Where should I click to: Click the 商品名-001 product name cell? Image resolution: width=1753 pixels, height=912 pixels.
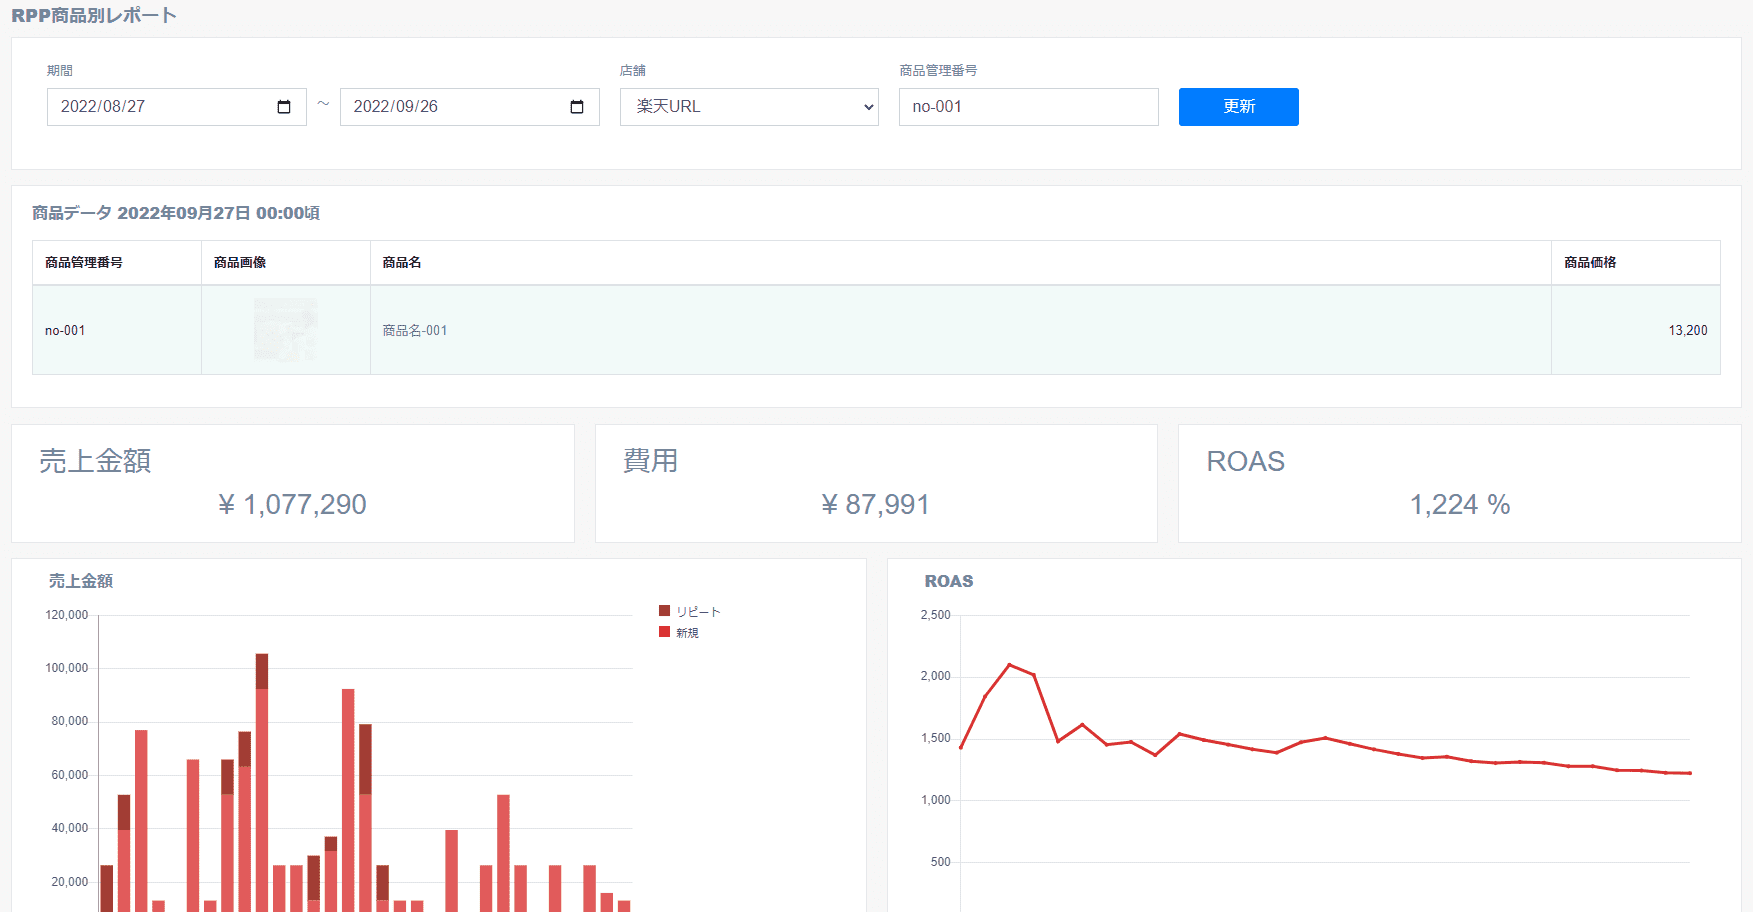[x=415, y=330]
